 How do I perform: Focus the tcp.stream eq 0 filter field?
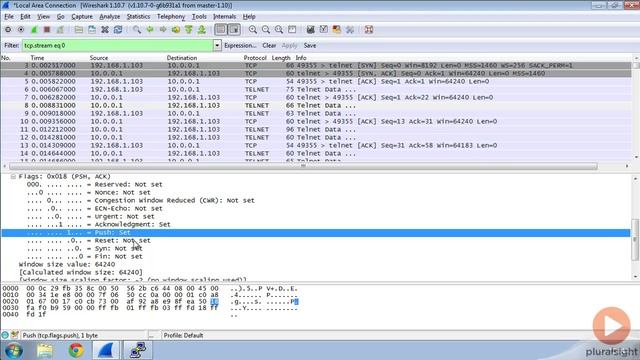(118, 45)
